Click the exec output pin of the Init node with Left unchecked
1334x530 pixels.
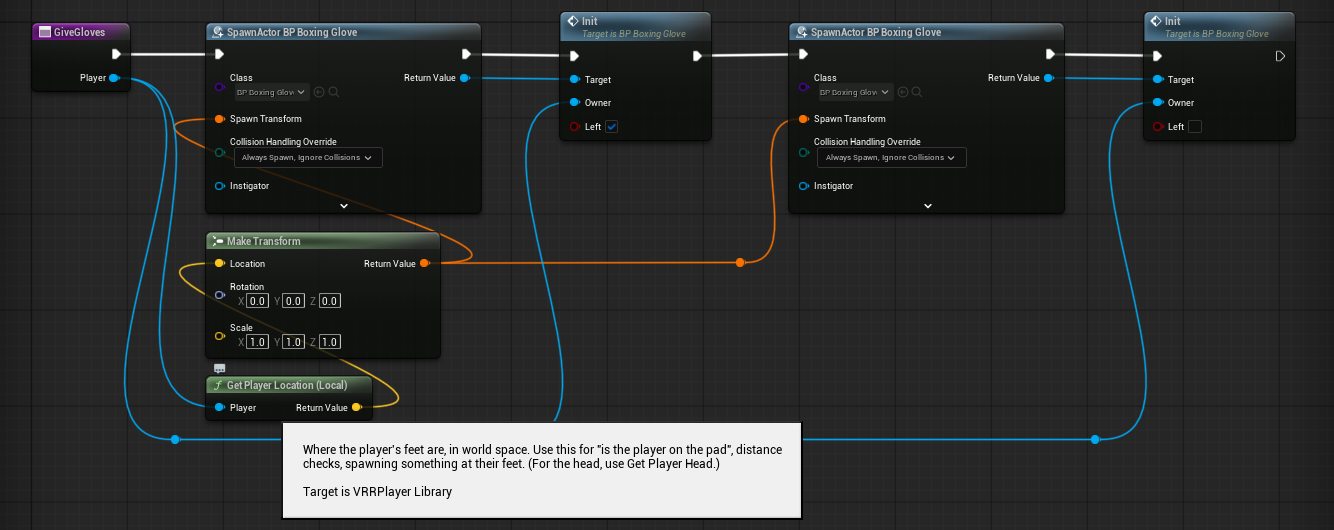[x=1280, y=56]
